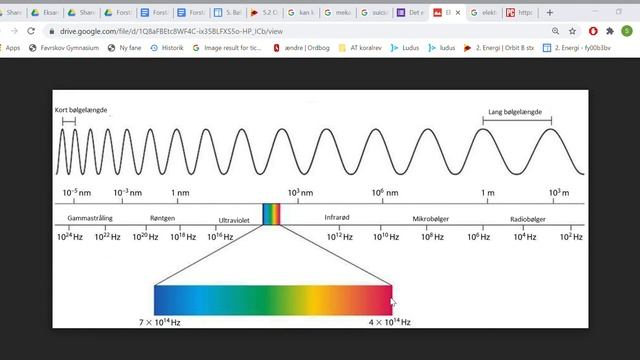Click the 'Røntgen' label
This screenshot has height=360, width=640.
point(162,218)
